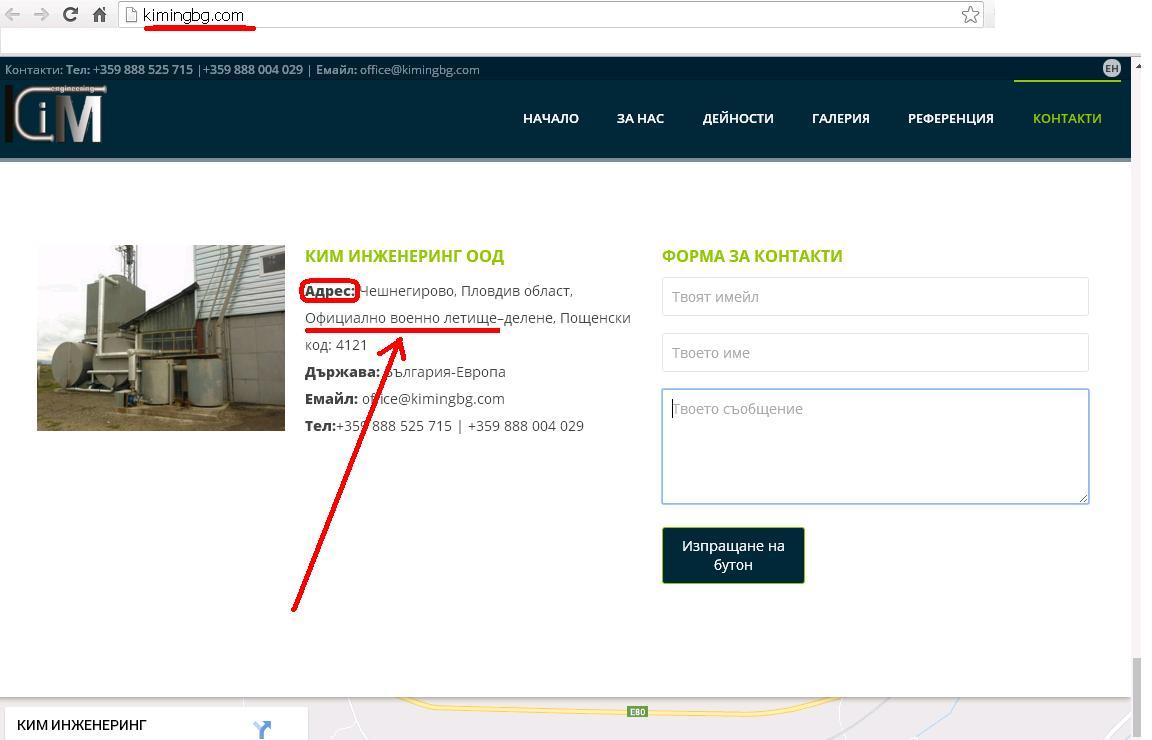1152x740 pixels.
Task: Bookmark page with star icon
Action: click(x=970, y=14)
